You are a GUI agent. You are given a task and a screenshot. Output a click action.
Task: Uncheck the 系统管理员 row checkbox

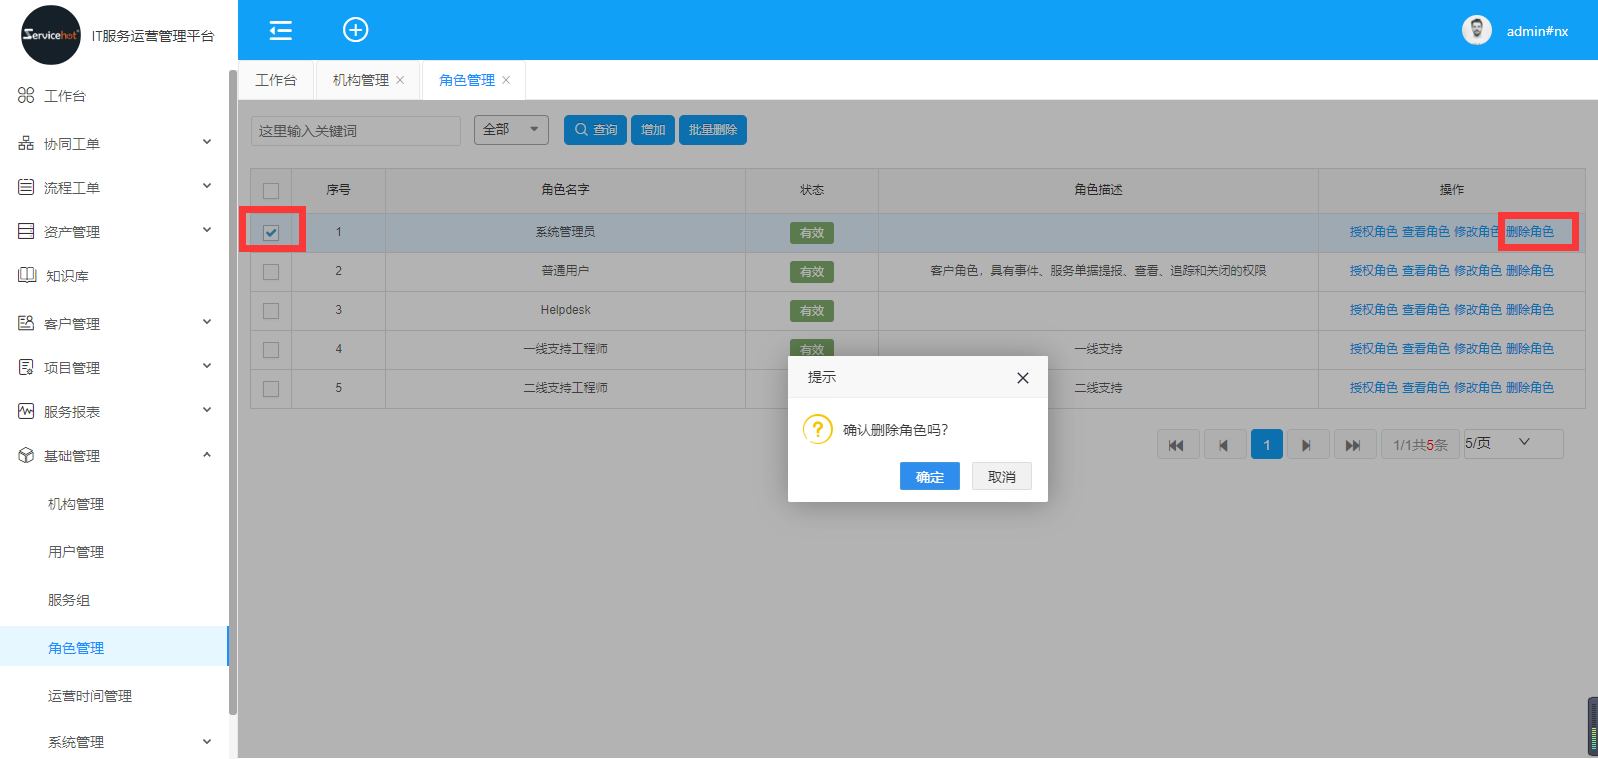point(271,232)
